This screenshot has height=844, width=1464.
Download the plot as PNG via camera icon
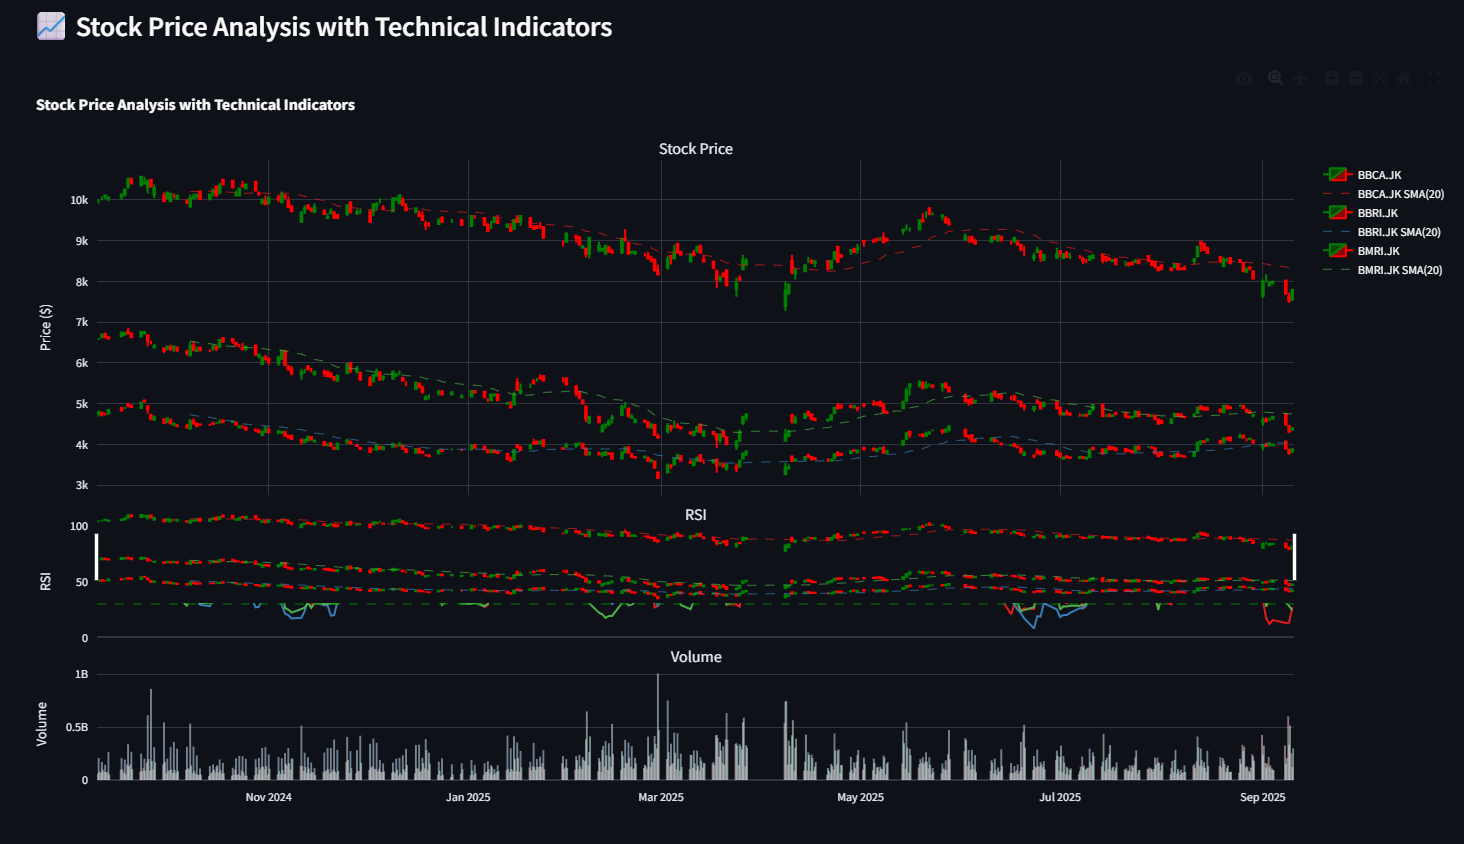click(x=1244, y=78)
